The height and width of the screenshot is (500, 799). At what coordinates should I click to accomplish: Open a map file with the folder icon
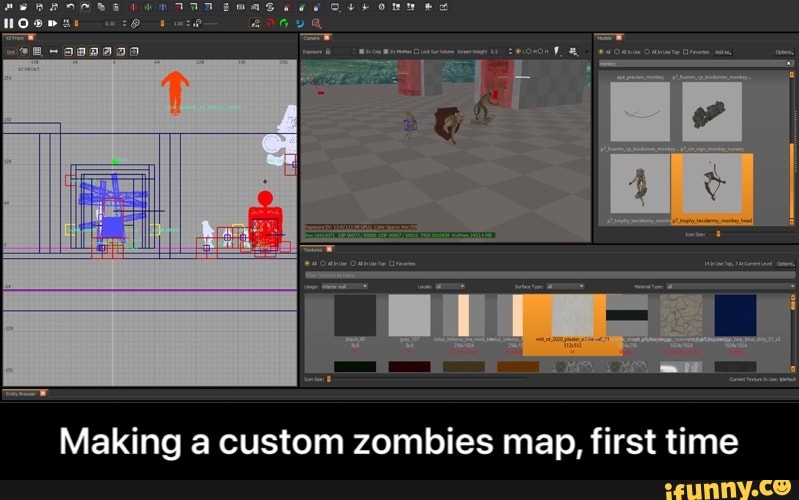[x=23, y=7]
